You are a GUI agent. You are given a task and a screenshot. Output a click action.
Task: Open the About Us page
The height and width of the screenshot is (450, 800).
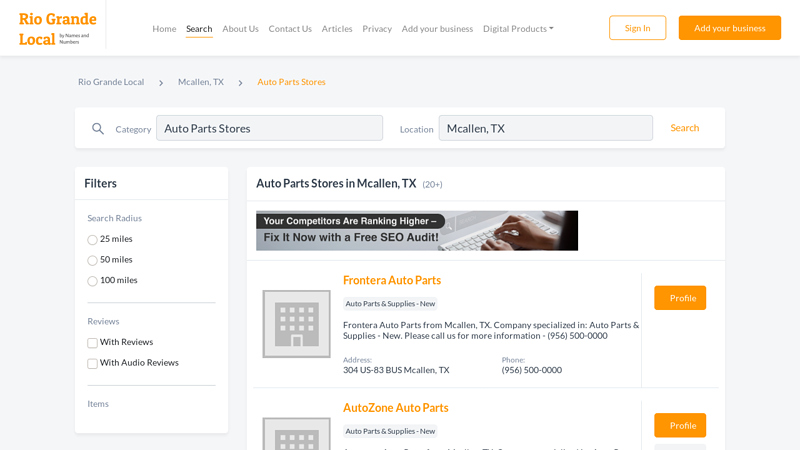tap(240, 29)
